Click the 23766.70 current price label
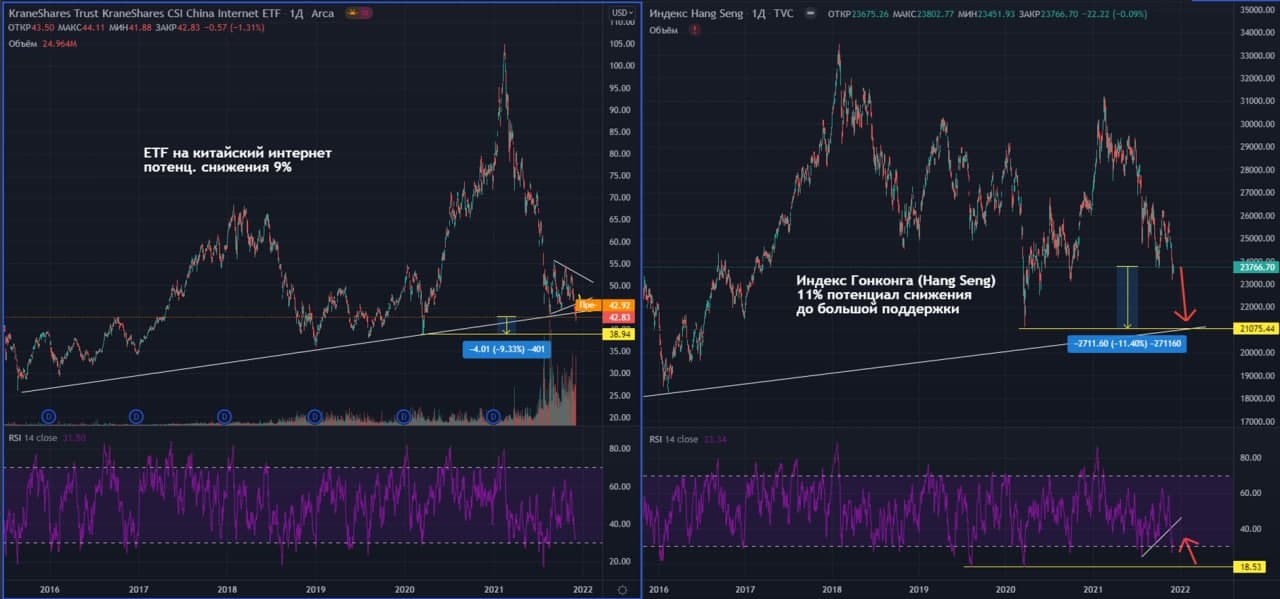 tap(1257, 267)
